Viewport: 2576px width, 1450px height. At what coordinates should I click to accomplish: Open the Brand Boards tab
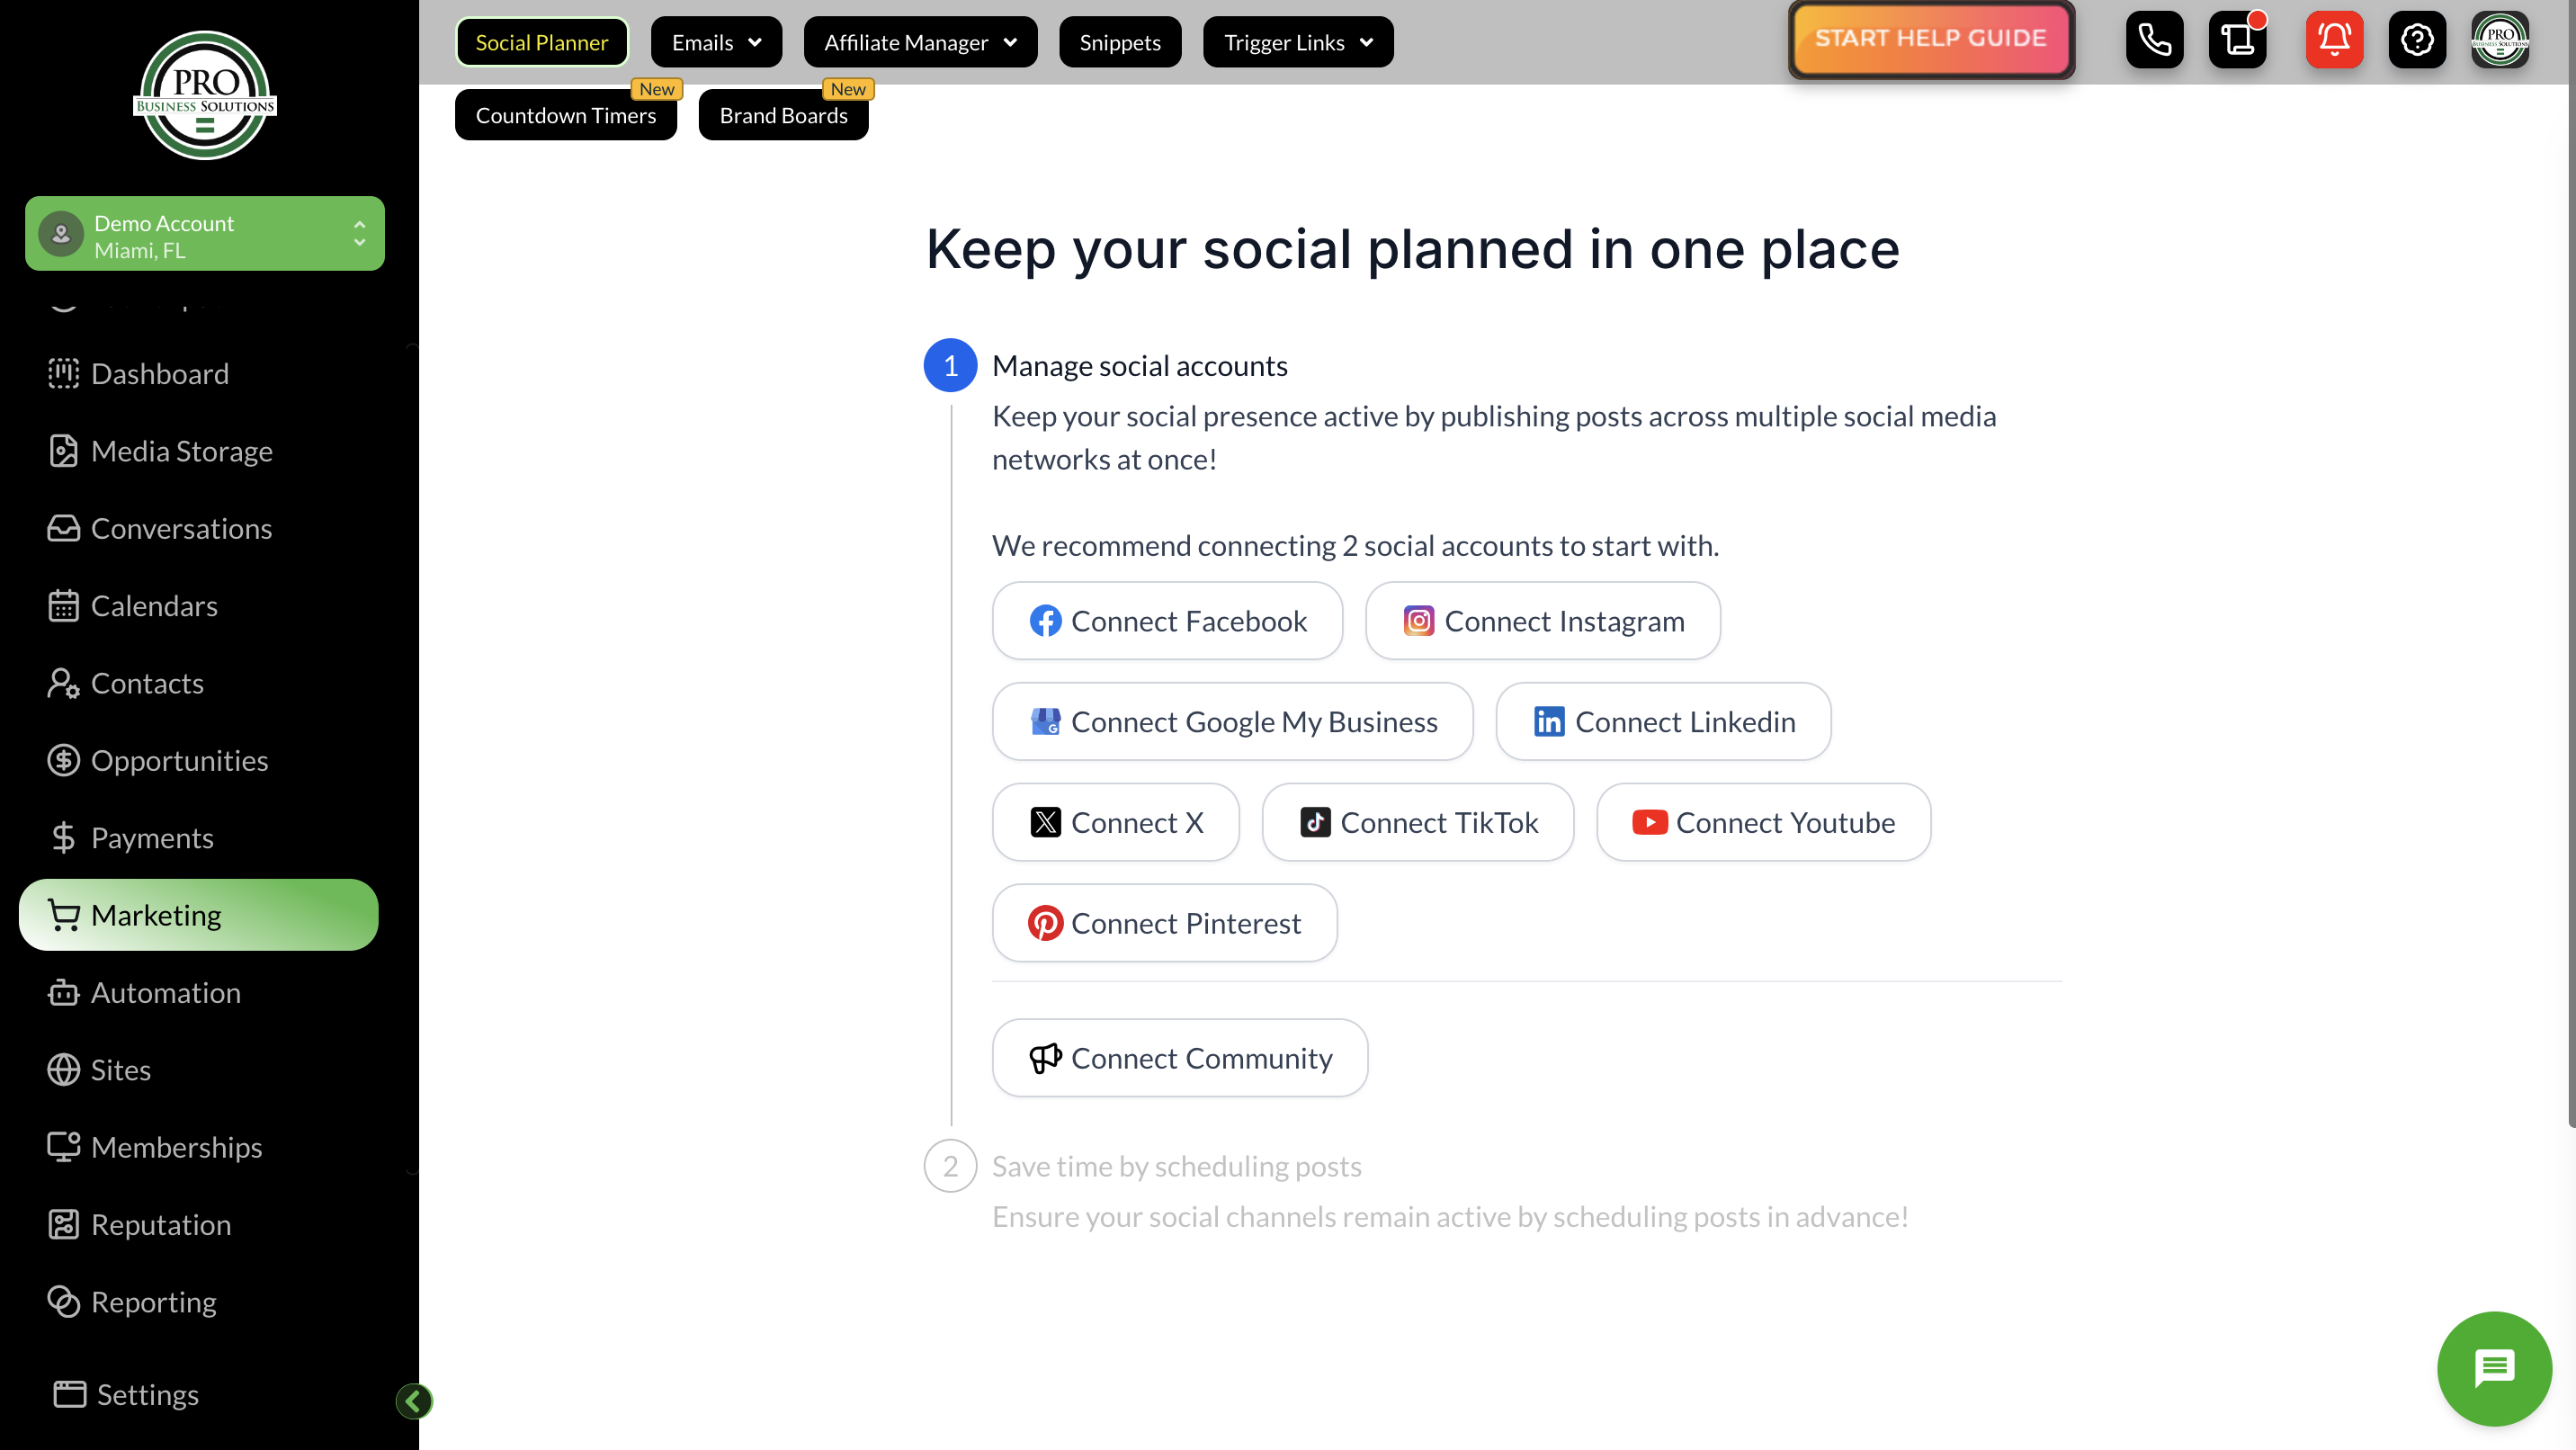tap(783, 116)
